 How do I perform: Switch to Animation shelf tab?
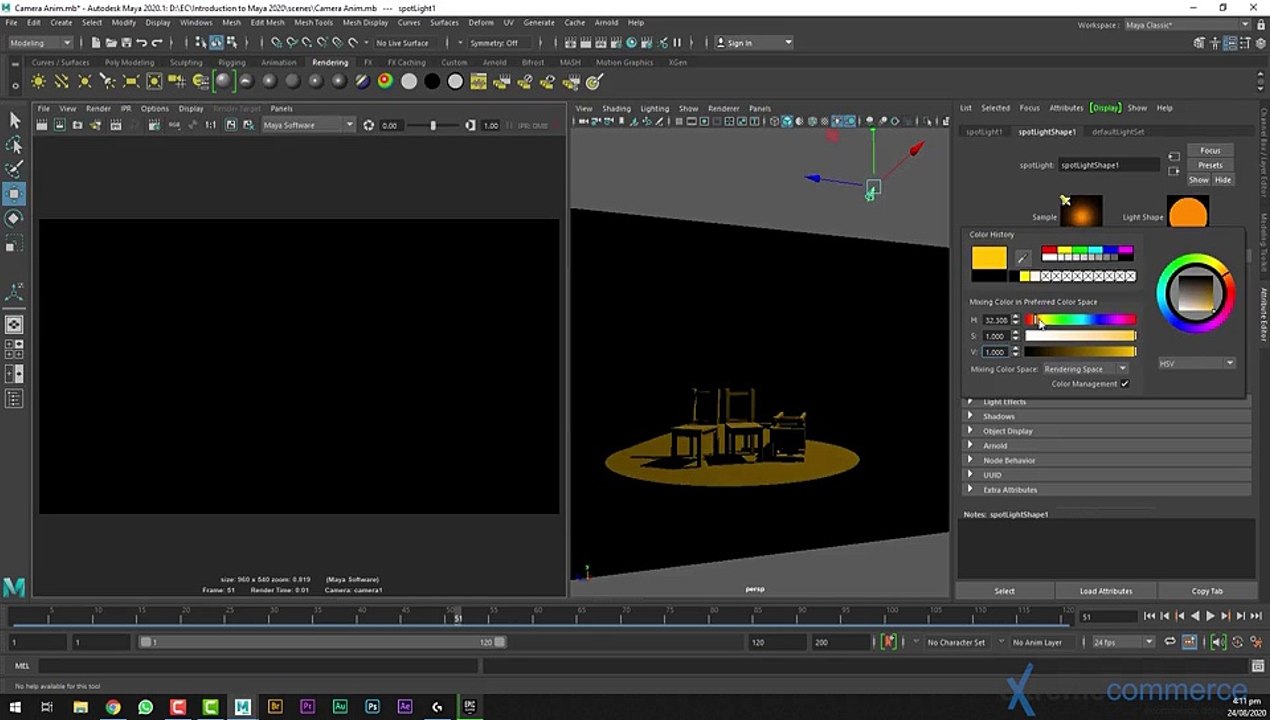pyautogui.click(x=278, y=62)
